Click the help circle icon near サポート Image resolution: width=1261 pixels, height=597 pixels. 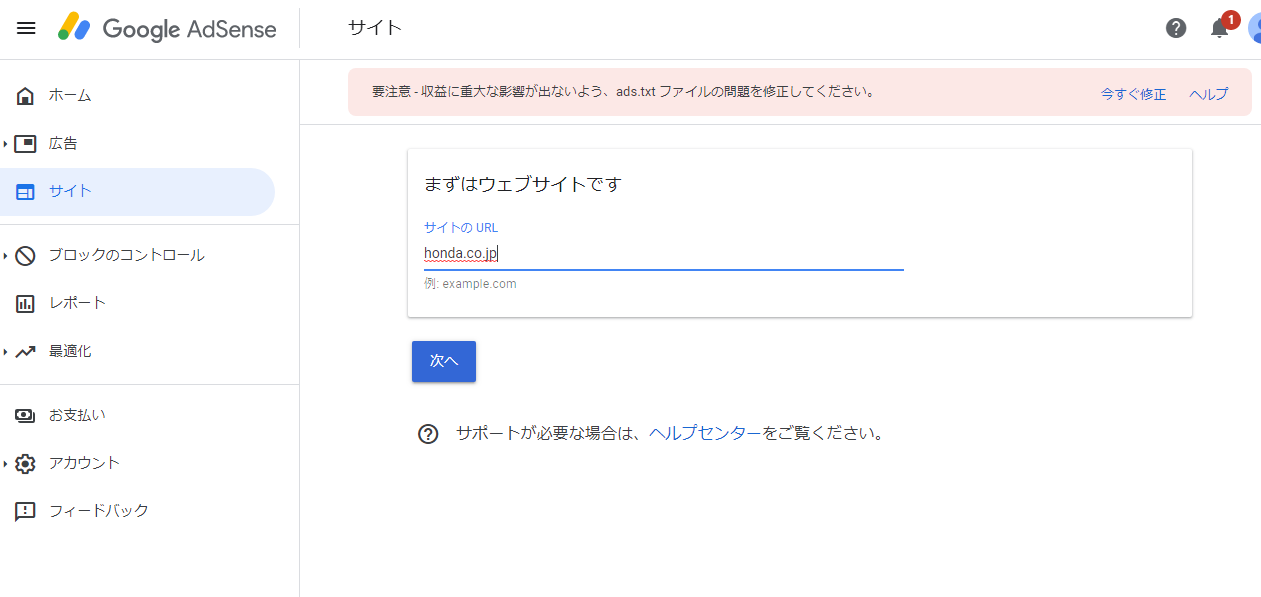click(x=428, y=434)
